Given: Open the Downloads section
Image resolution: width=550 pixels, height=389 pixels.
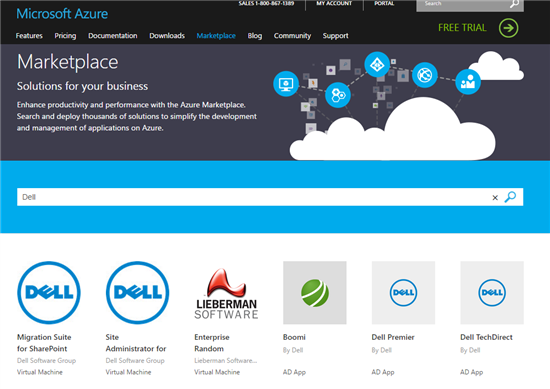Looking at the screenshot, I should 167,36.
